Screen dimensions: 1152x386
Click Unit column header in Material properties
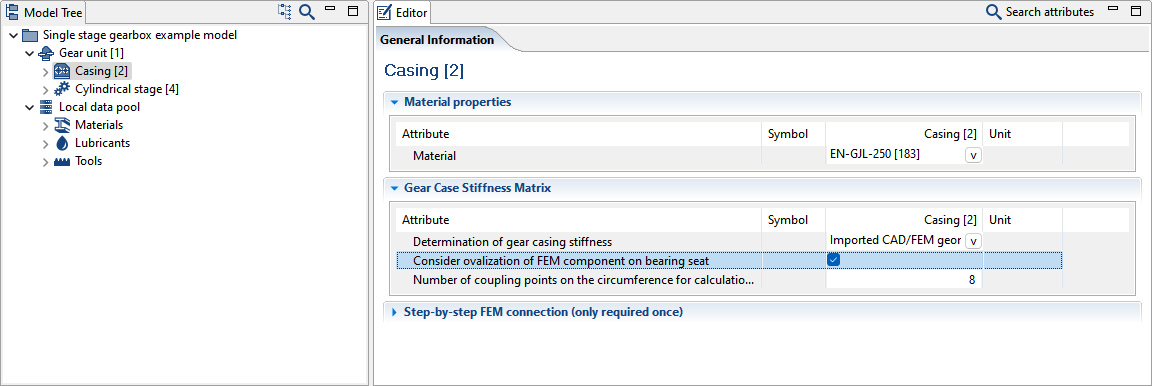click(1000, 134)
